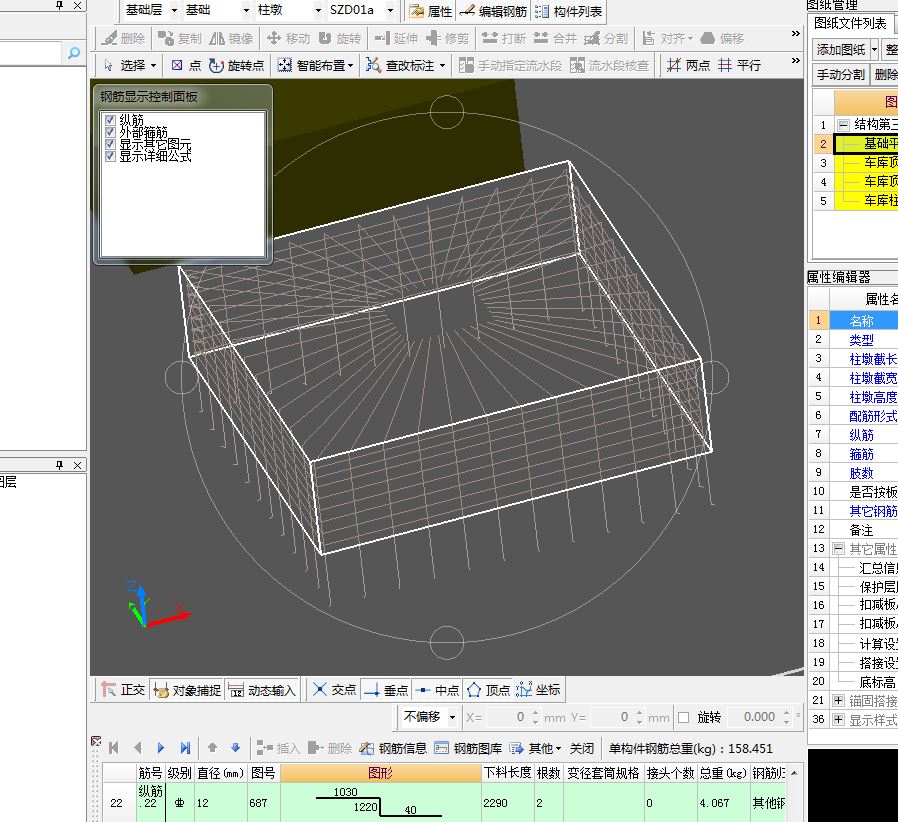Move rebar row up arrow
Screen dimensions: 898x822
[212, 748]
